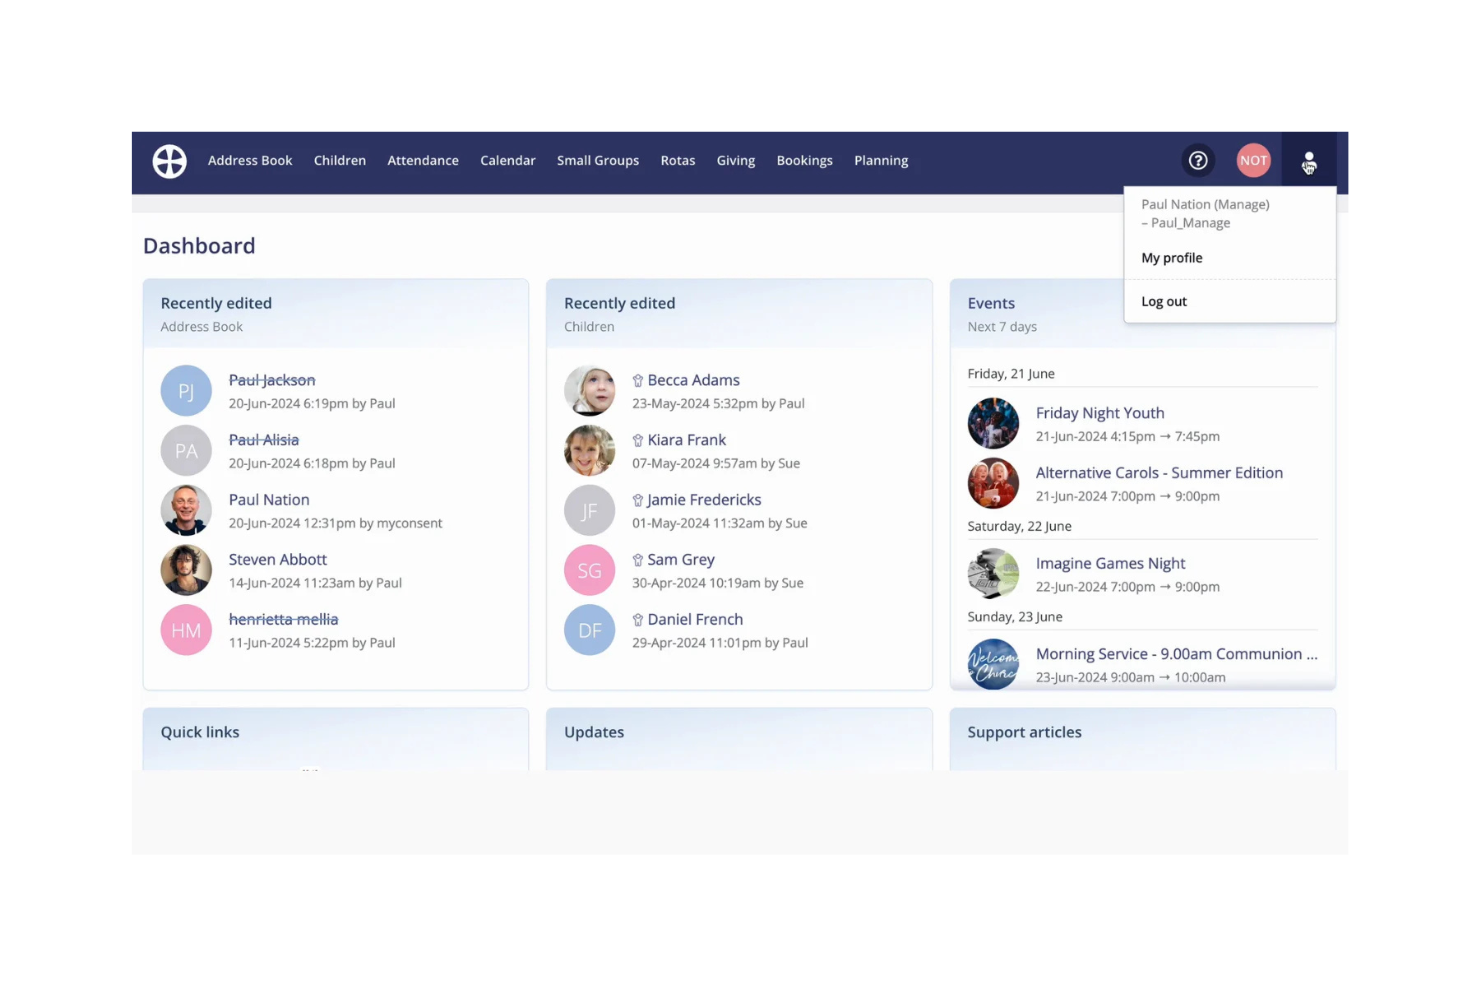The image size is (1480, 987).
Task: Open the ChurchSuite home logo icon
Action: click(x=169, y=161)
